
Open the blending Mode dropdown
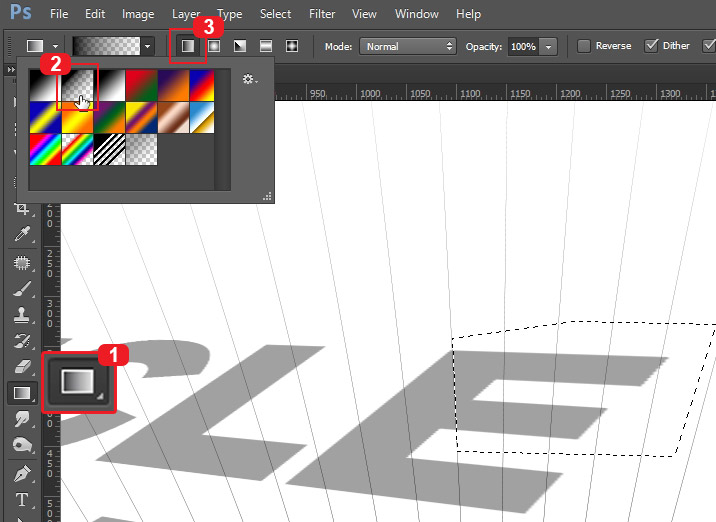pyautogui.click(x=408, y=46)
